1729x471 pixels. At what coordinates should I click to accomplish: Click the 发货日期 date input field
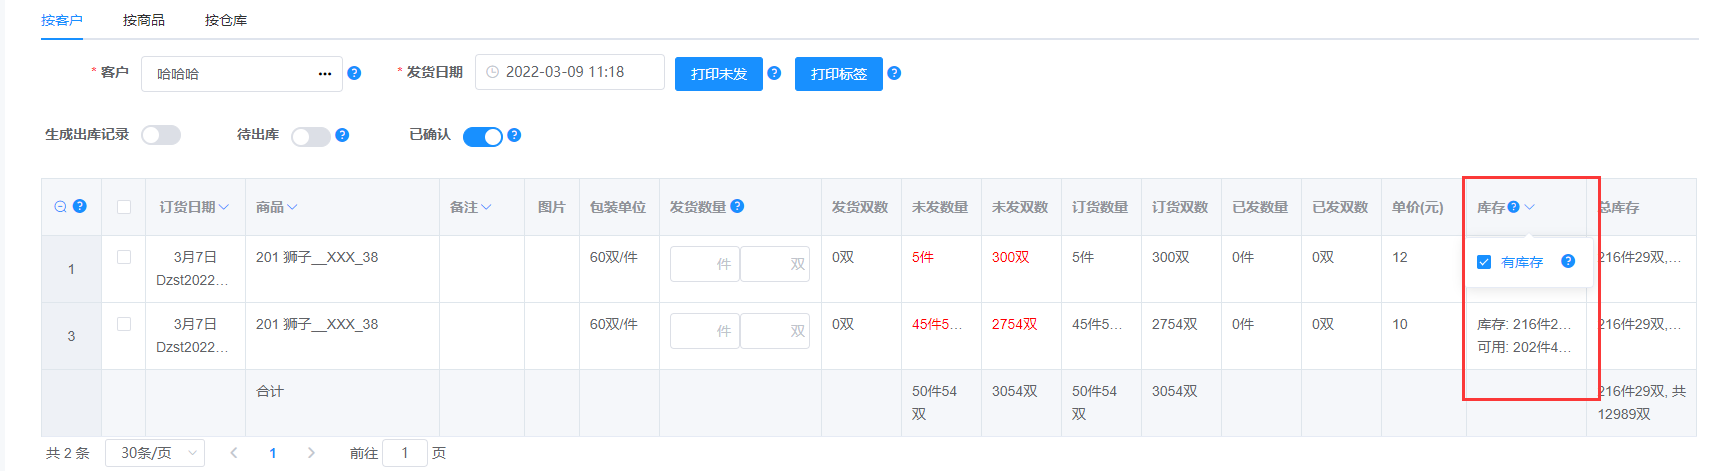[x=570, y=72]
